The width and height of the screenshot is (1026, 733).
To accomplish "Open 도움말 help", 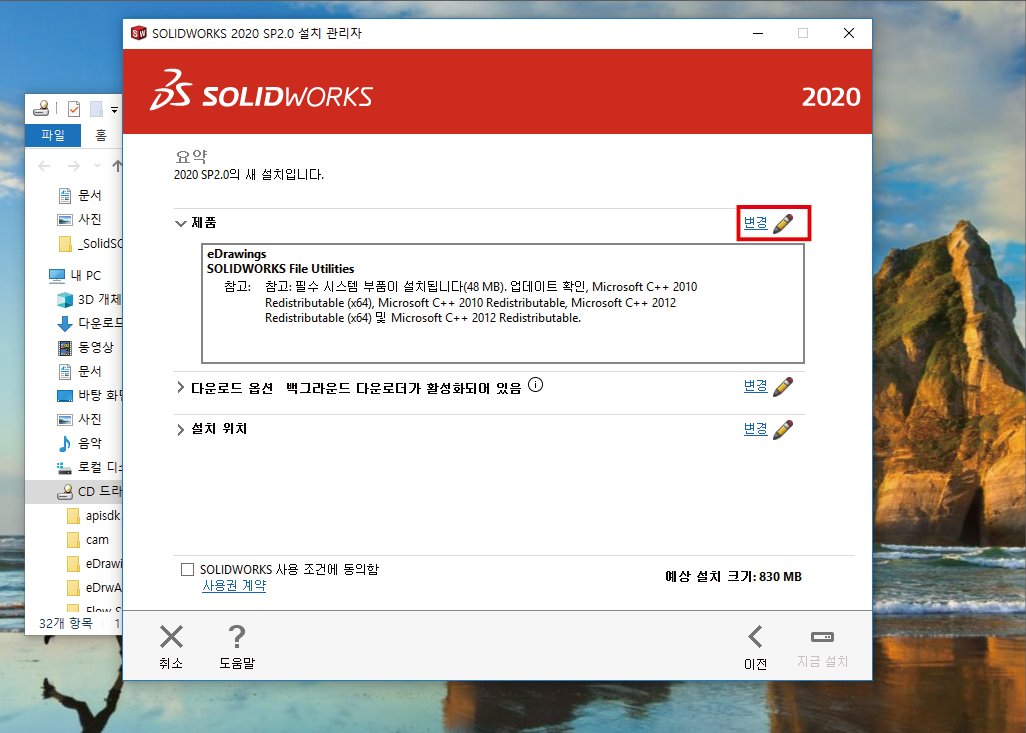I will coord(237,647).
